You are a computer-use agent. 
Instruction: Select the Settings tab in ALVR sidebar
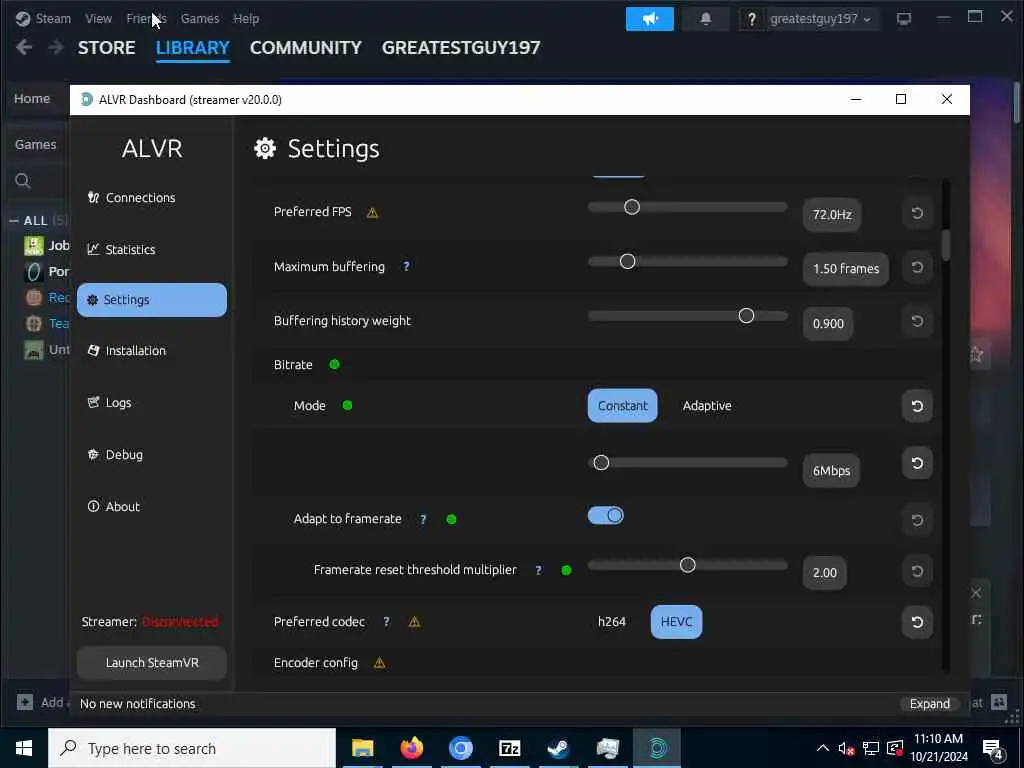tap(152, 300)
